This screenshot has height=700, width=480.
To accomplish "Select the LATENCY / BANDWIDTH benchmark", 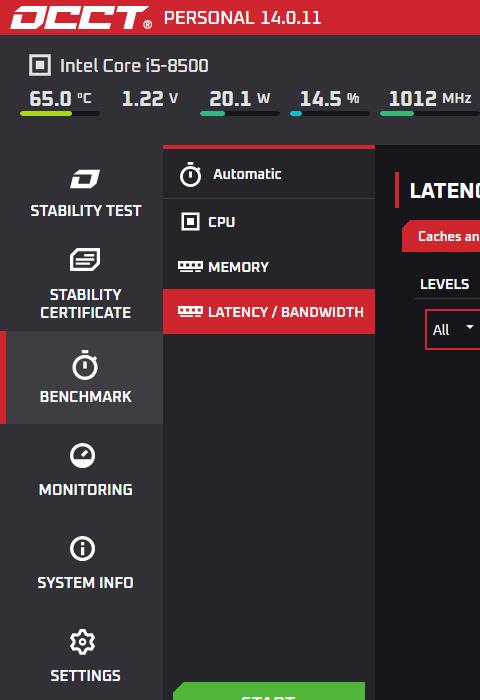I will 269,312.
